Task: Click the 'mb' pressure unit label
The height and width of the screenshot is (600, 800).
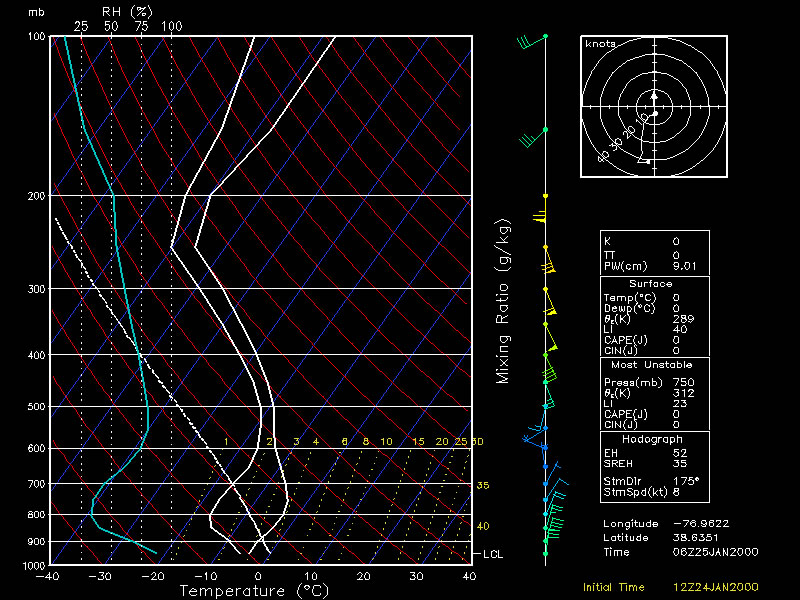Action: [x=36, y=12]
